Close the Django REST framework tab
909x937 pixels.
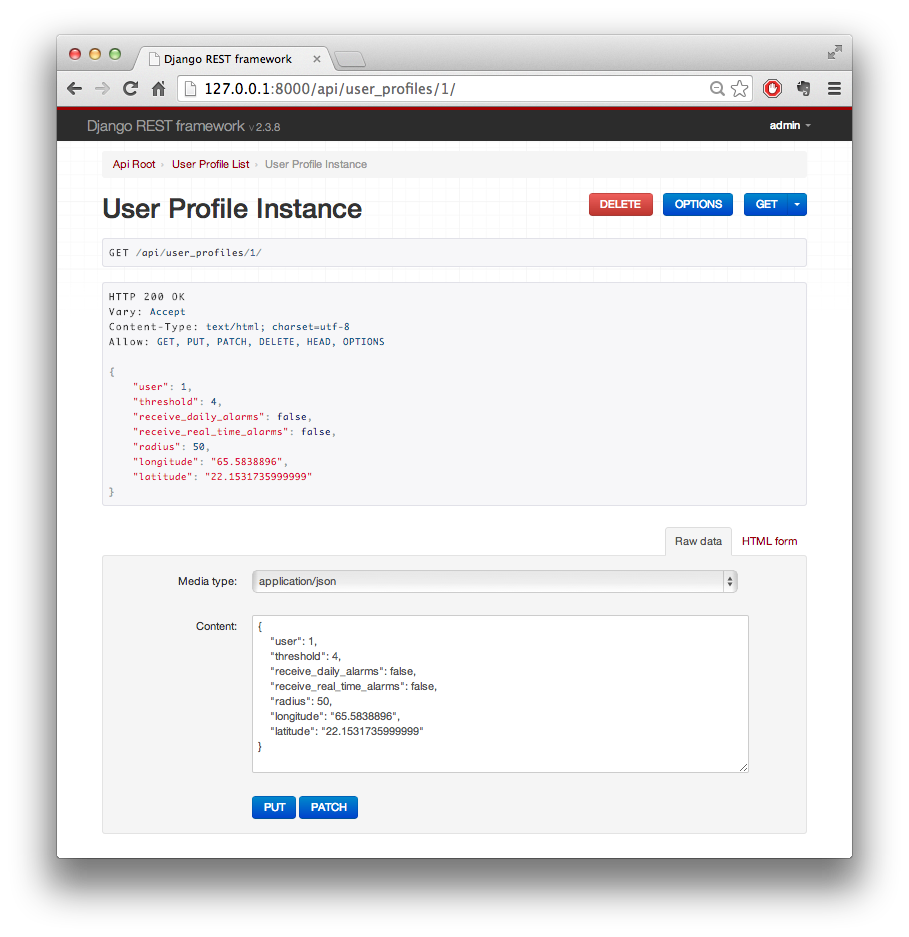point(317,59)
